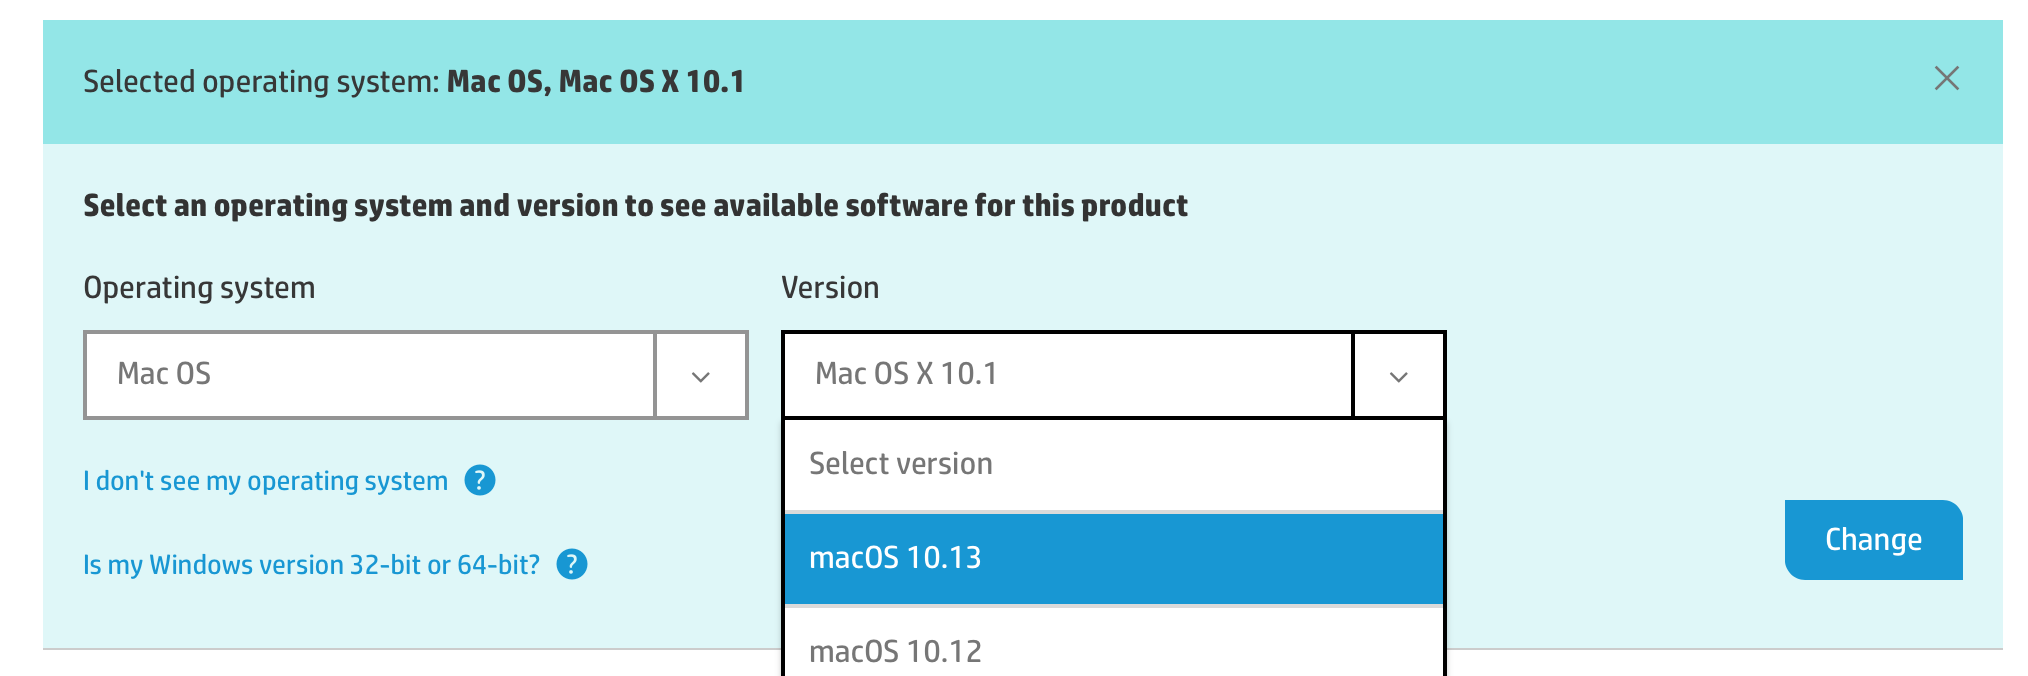2028x676 pixels.
Task: Choose macOS 10.13 from version list
Action: (1114, 558)
